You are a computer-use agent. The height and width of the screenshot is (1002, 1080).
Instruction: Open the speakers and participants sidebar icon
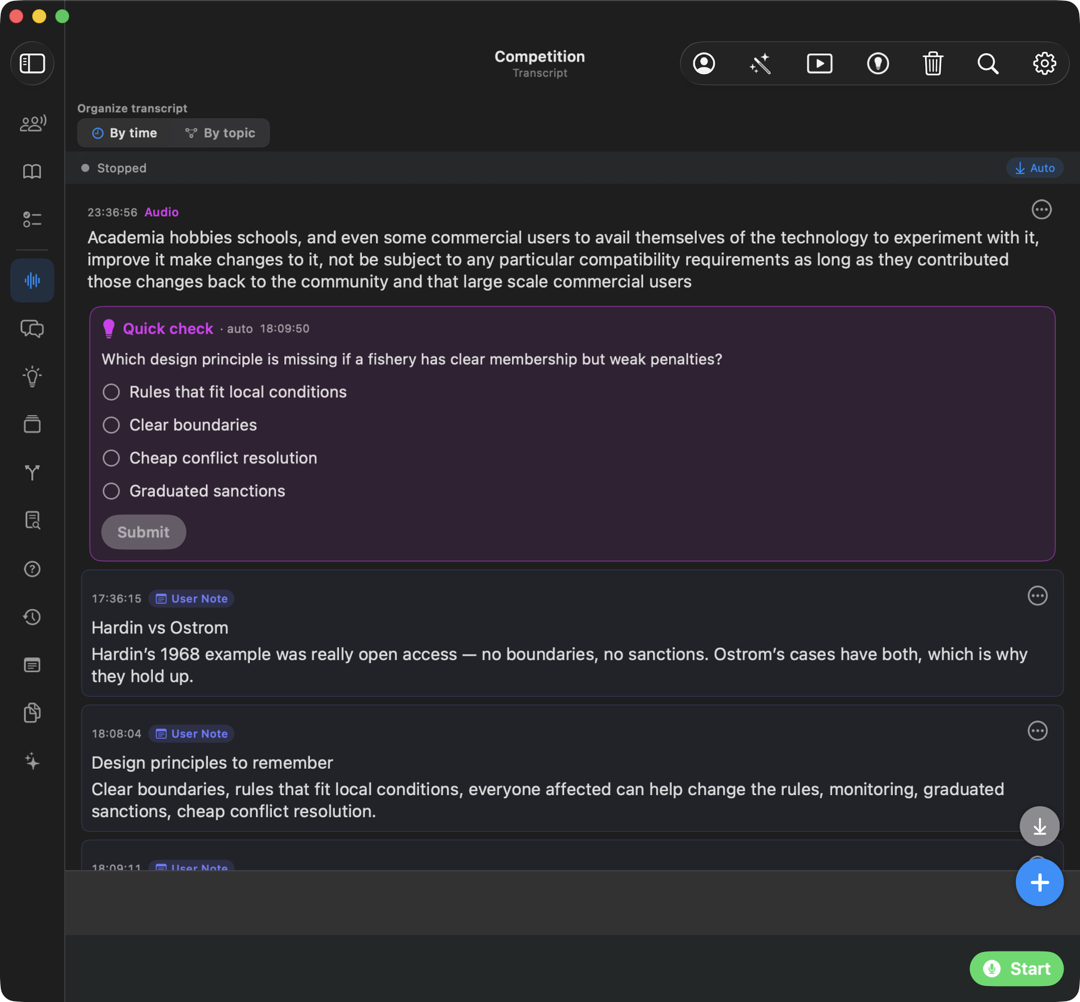point(32,123)
